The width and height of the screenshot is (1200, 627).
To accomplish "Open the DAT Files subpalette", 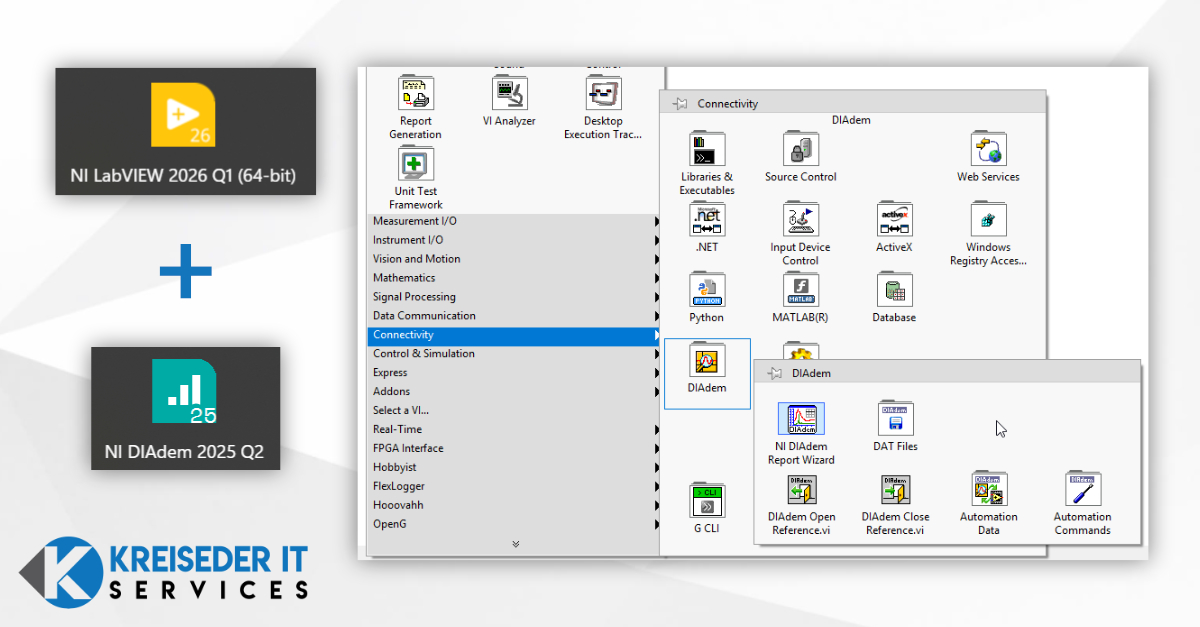I will pyautogui.click(x=895, y=421).
